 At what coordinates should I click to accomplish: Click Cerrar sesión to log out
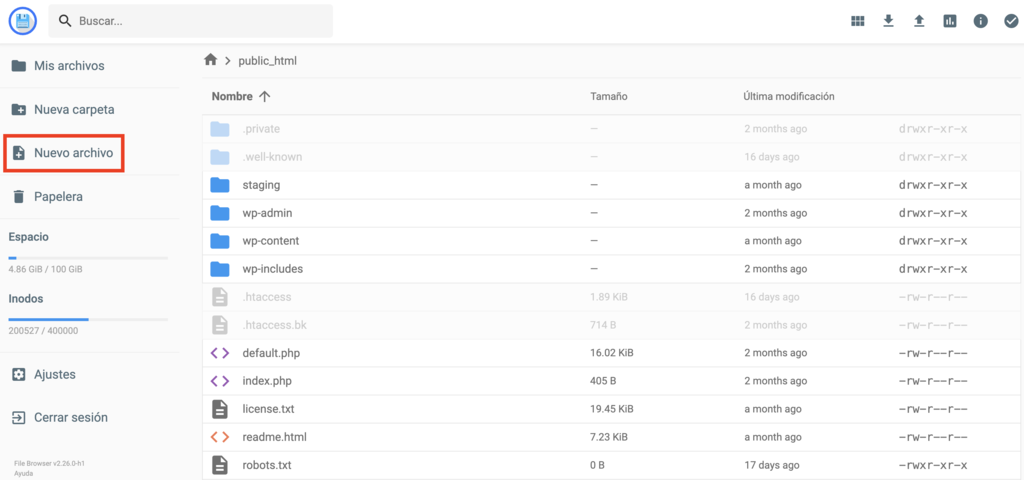pos(70,417)
